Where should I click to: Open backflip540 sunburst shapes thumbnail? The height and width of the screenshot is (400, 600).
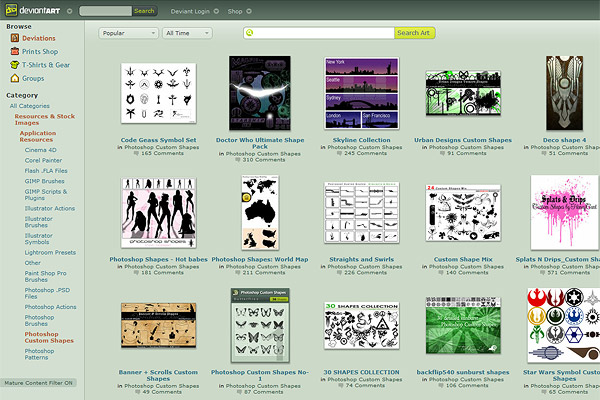tap(463, 325)
